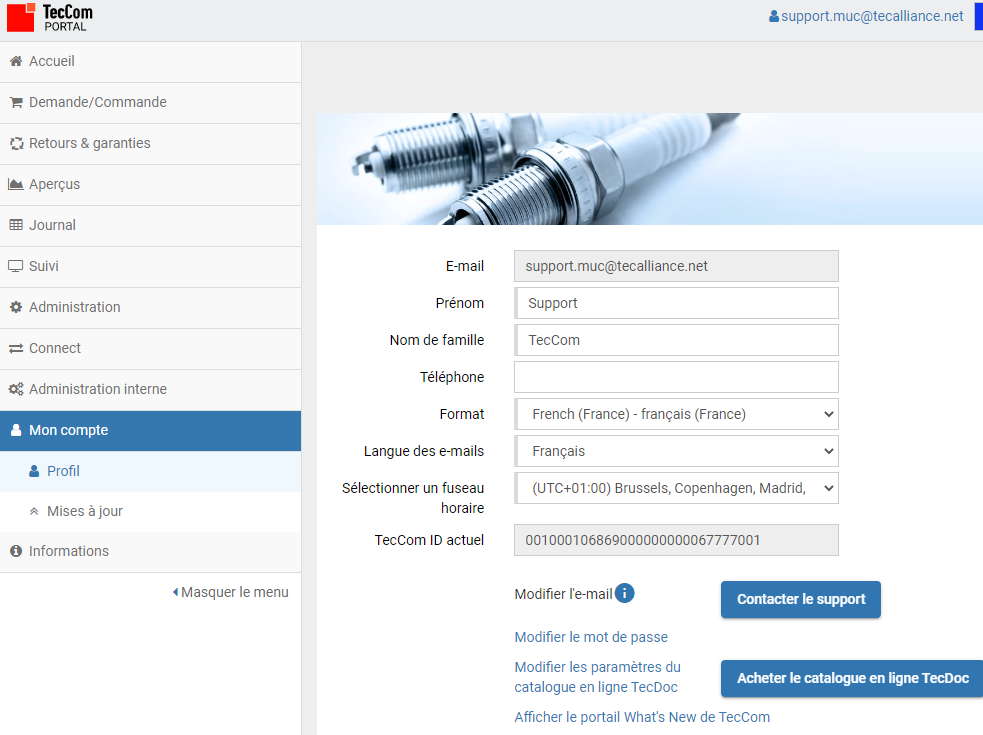Select the Demande/Commande shopping cart icon
This screenshot has height=735, width=983.
(15, 102)
